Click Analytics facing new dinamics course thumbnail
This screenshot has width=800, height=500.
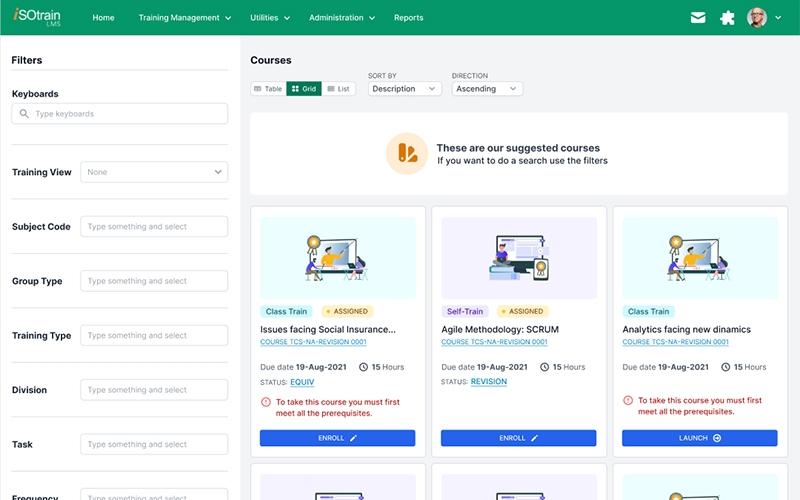pyautogui.click(x=700, y=258)
